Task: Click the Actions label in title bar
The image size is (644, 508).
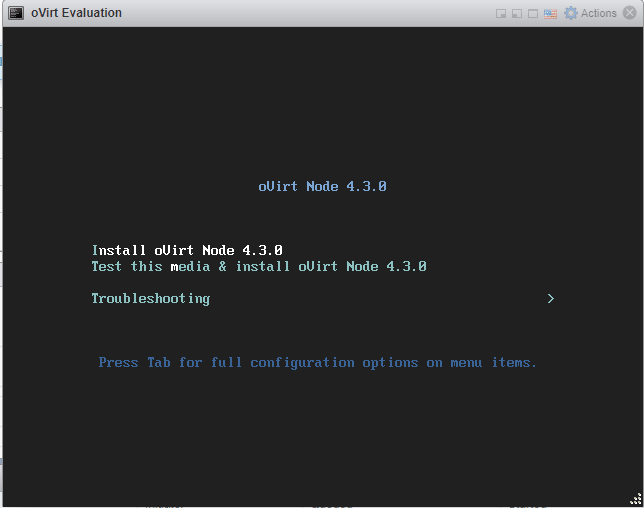Action: [x=598, y=13]
